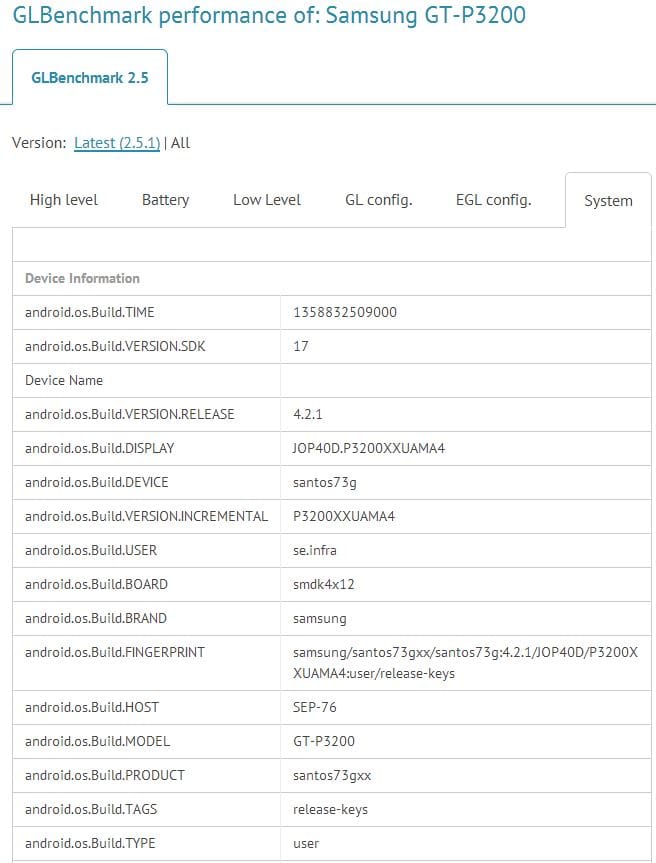Open the GLBenchmark 2.5 tab
Image resolution: width=656 pixels, height=863 pixels.
pyautogui.click(x=90, y=77)
